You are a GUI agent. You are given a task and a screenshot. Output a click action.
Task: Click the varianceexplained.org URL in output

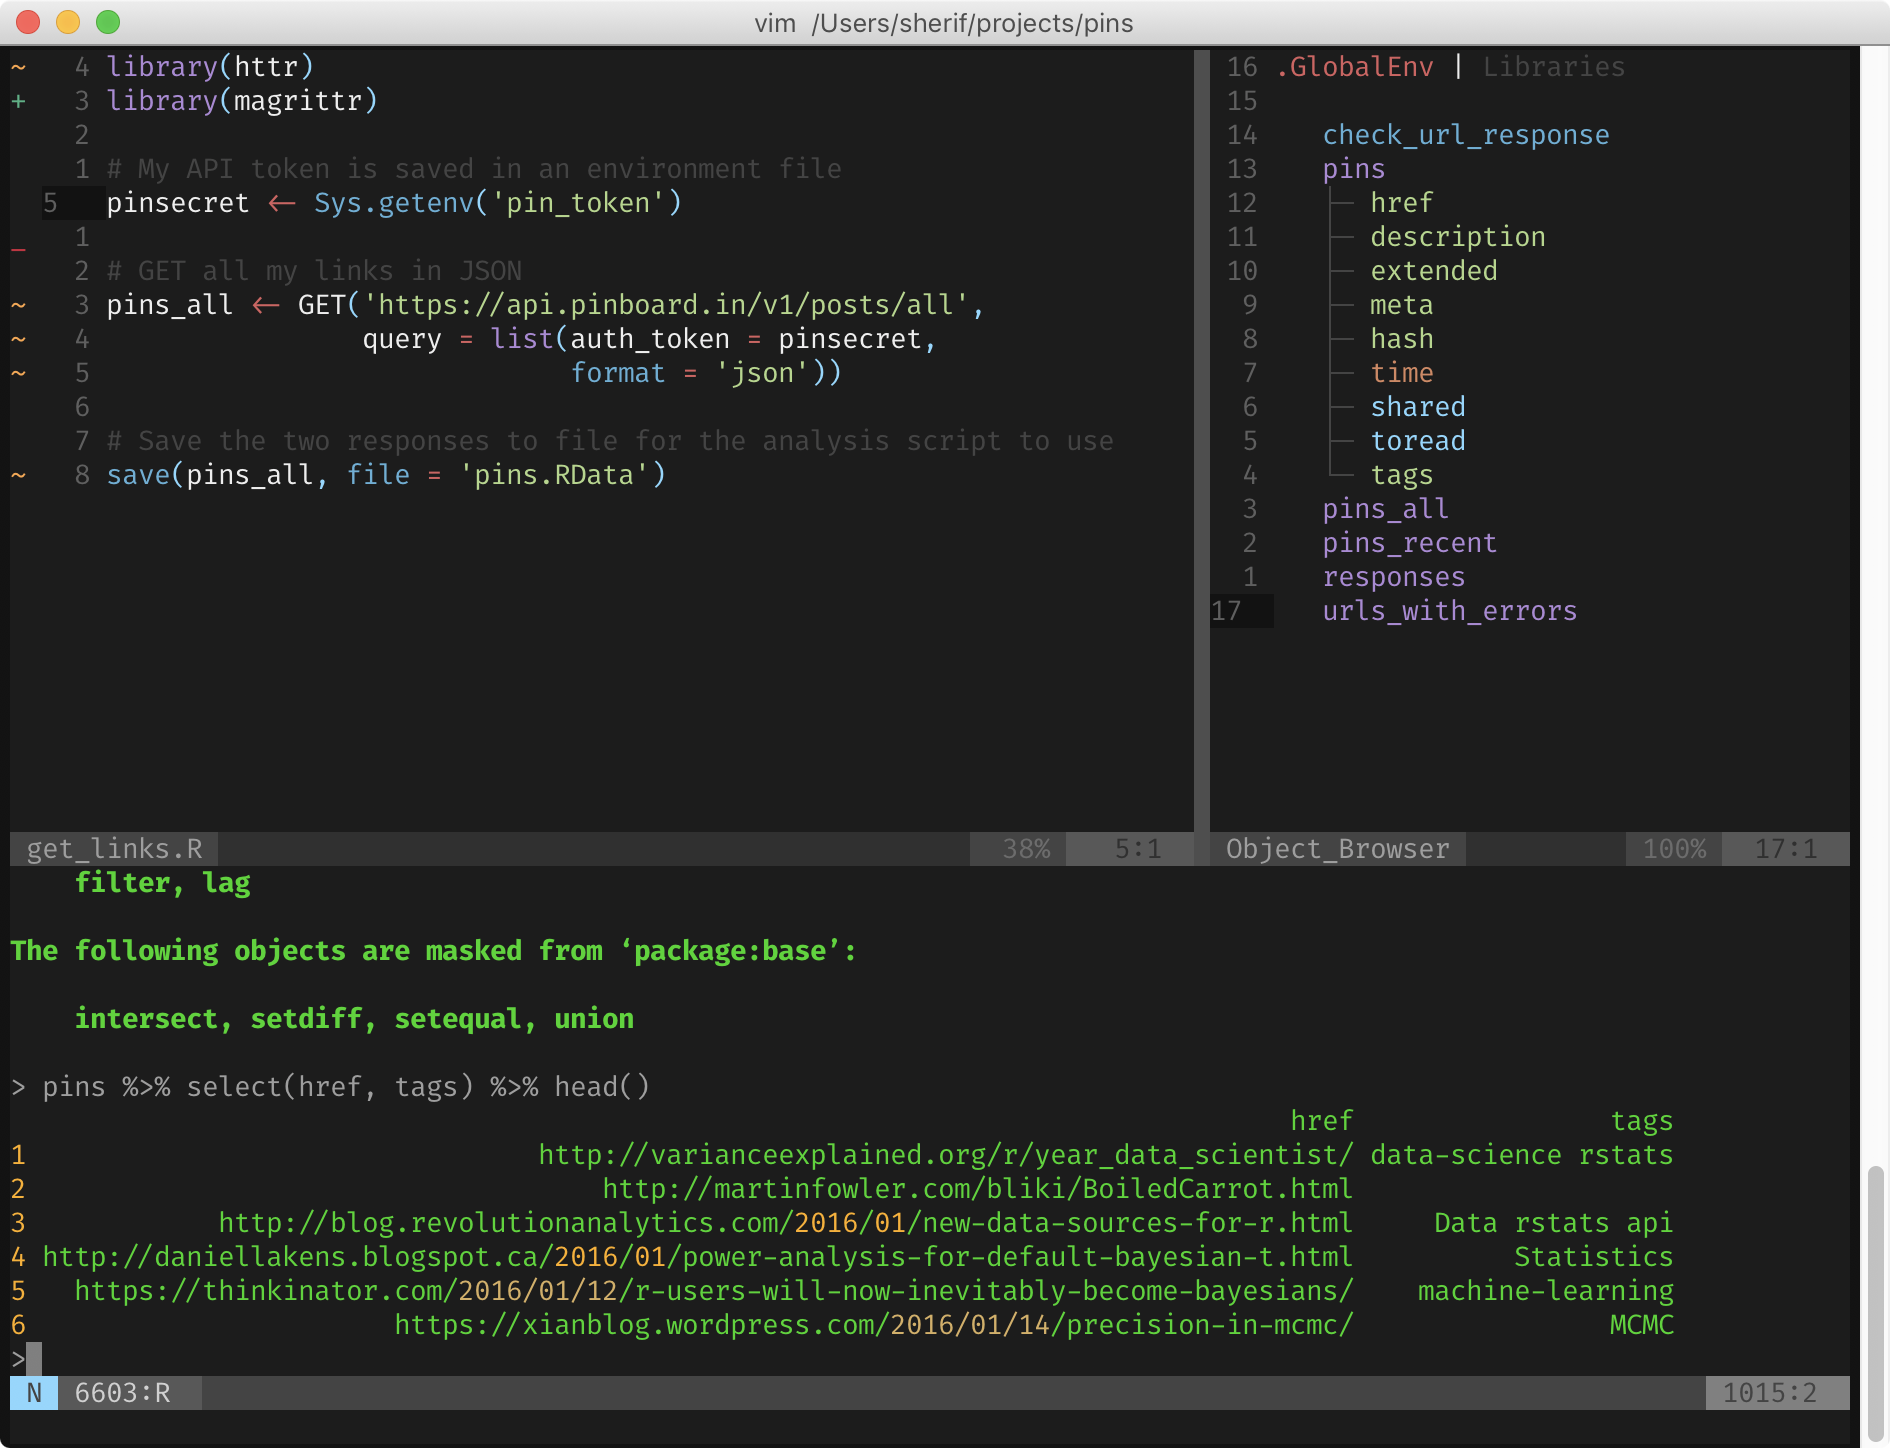click(945, 1155)
